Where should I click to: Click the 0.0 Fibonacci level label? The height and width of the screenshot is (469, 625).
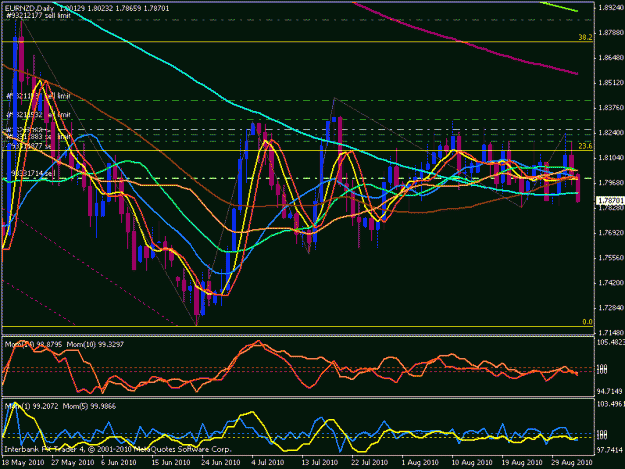tap(587, 322)
